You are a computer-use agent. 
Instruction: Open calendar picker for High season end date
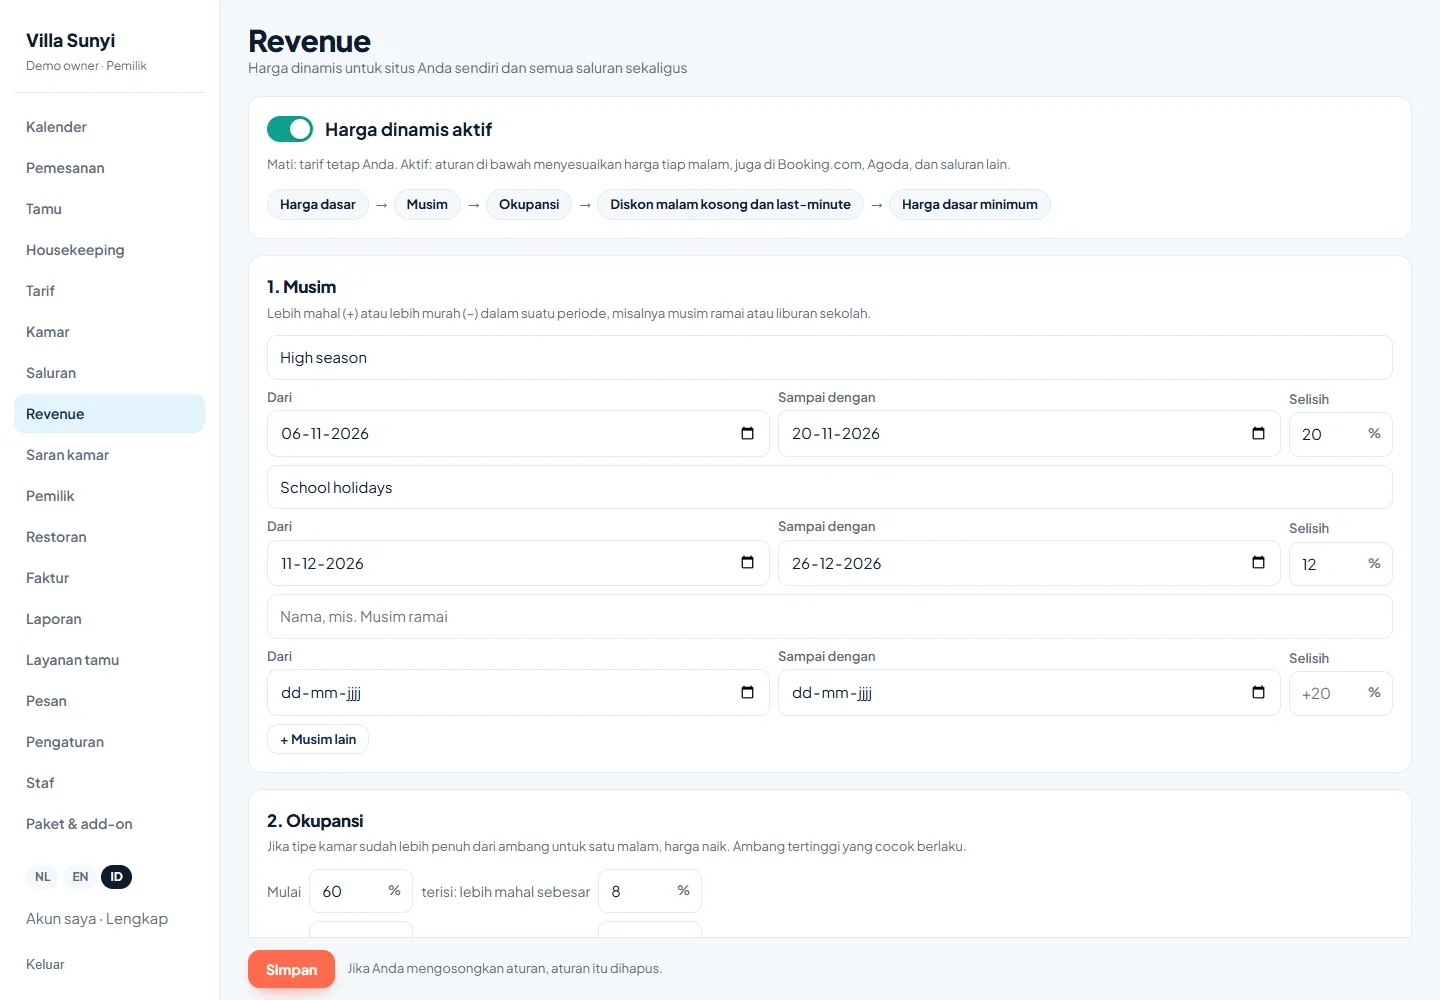click(1258, 433)
